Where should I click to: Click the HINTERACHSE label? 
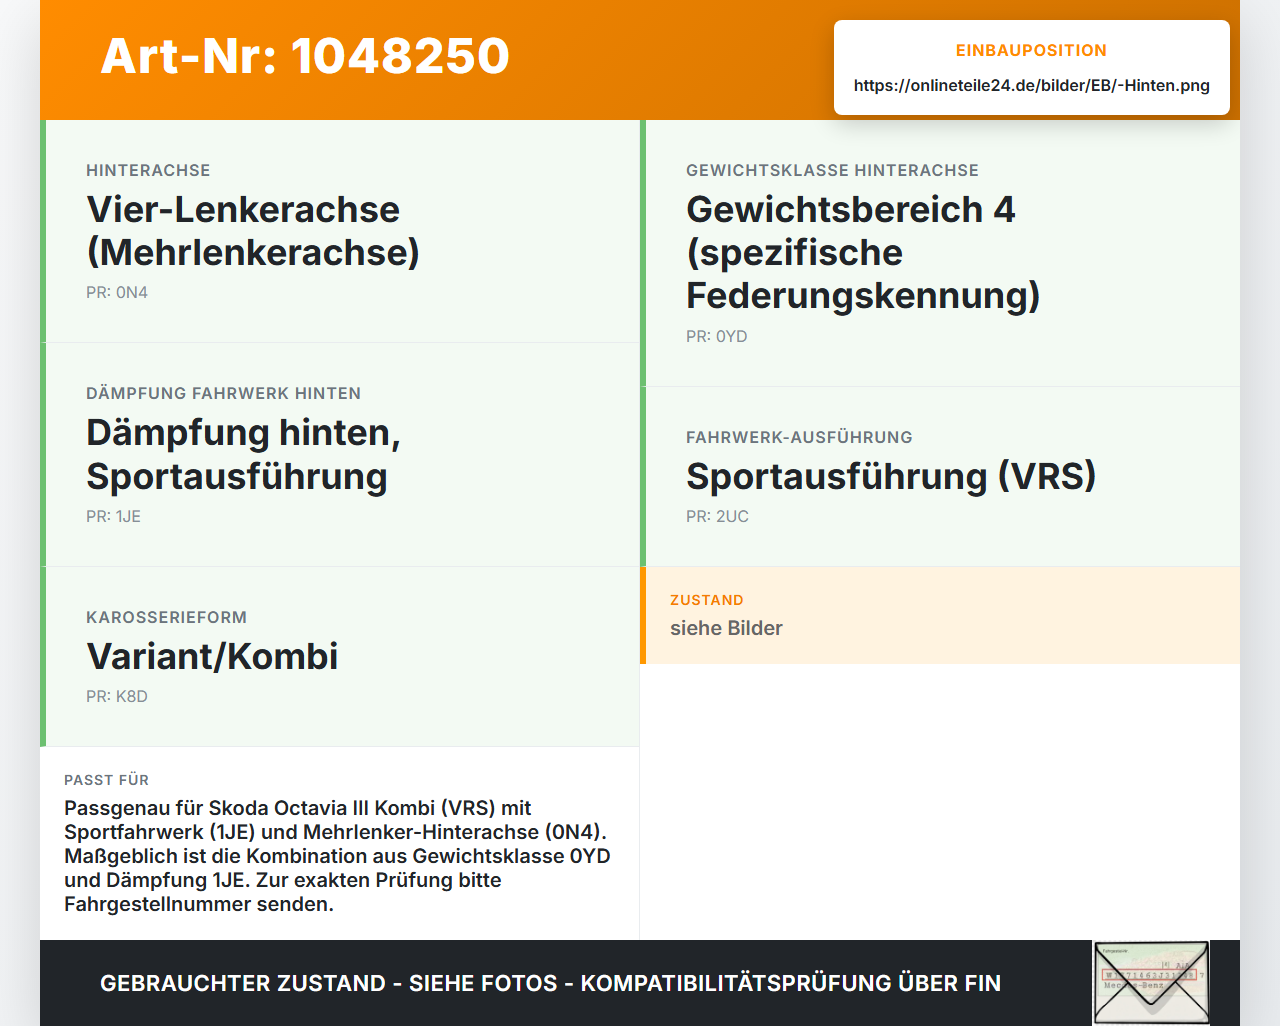pyautogui.click(x=148, y=170)
